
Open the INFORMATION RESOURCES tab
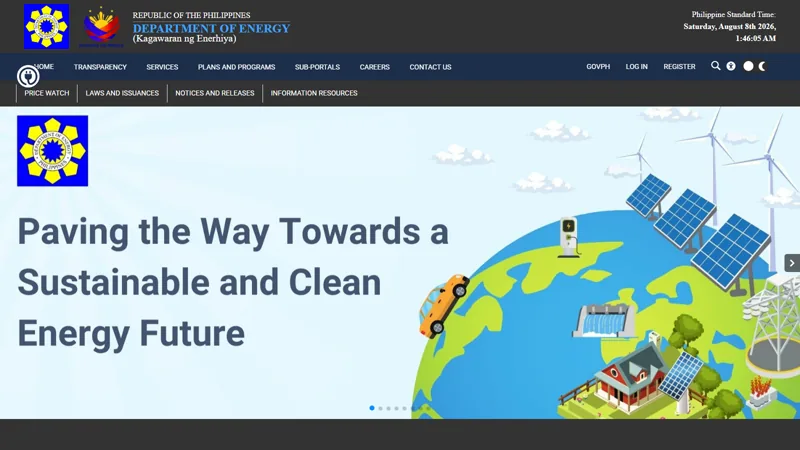pos(314,93)
